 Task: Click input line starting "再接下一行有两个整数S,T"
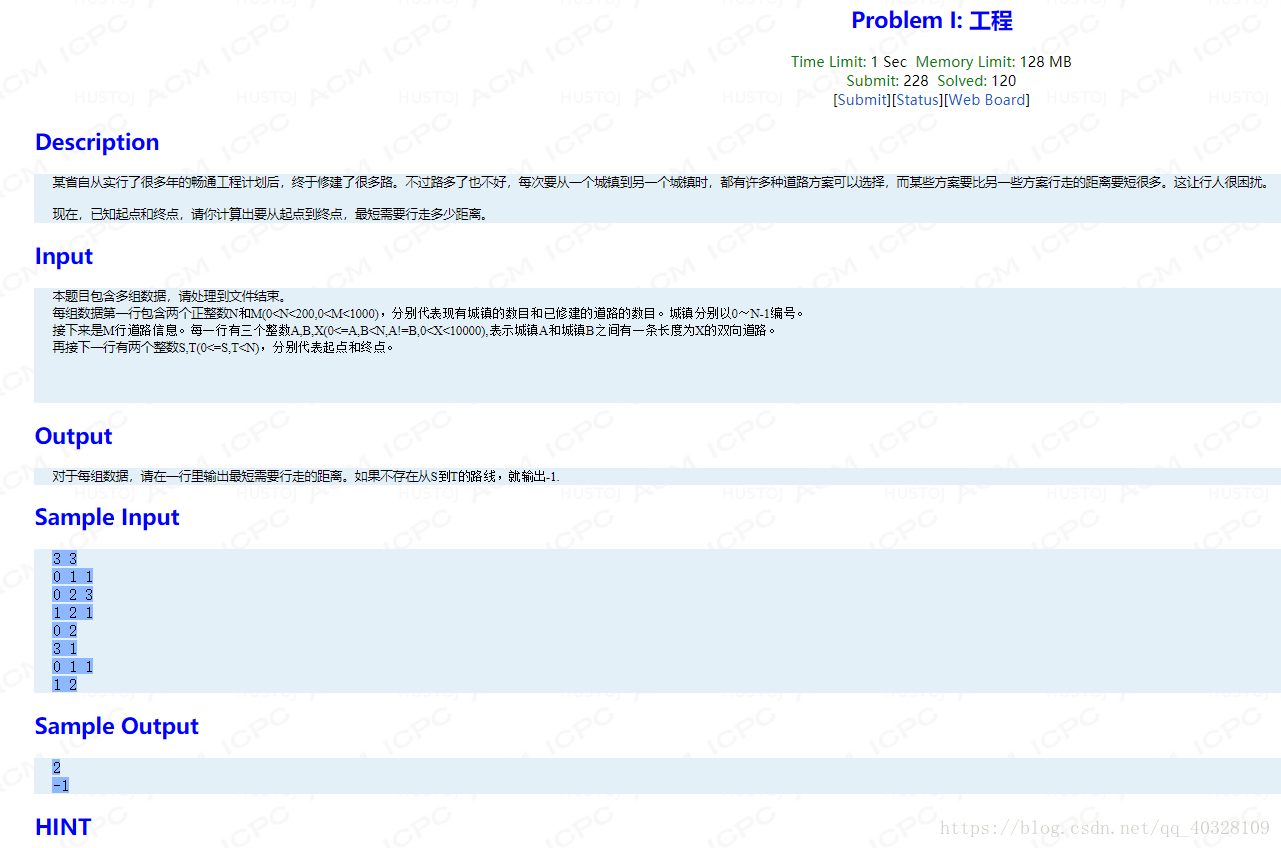coord(223,347)
